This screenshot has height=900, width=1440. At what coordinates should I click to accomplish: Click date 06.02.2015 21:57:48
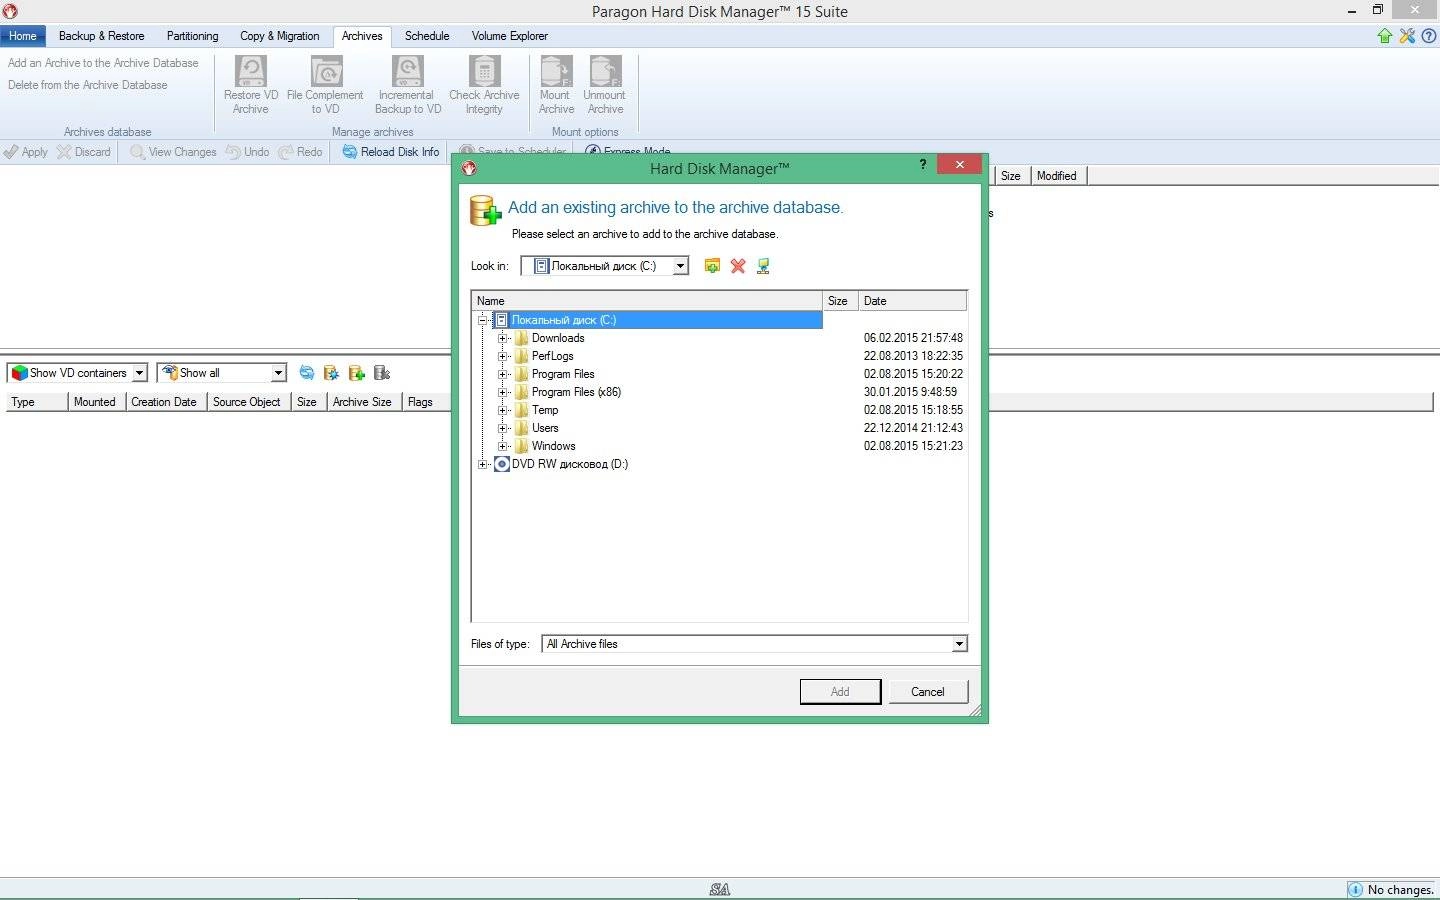pyautogui.click(x=913, y=338)
